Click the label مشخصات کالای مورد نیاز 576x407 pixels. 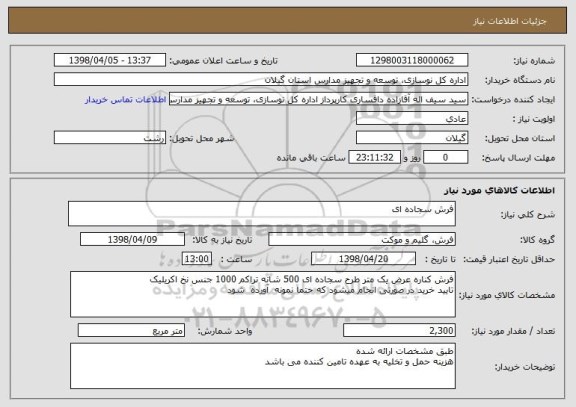pos(507,295)
